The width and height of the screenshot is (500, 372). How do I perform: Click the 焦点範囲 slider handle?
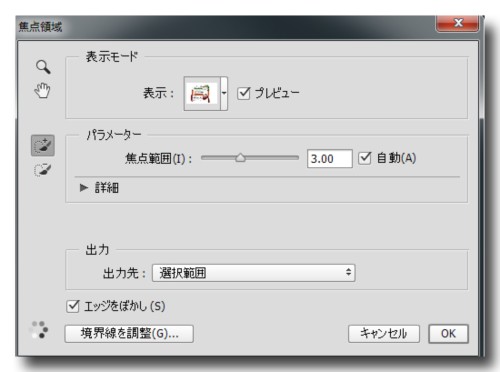point(240,158)
